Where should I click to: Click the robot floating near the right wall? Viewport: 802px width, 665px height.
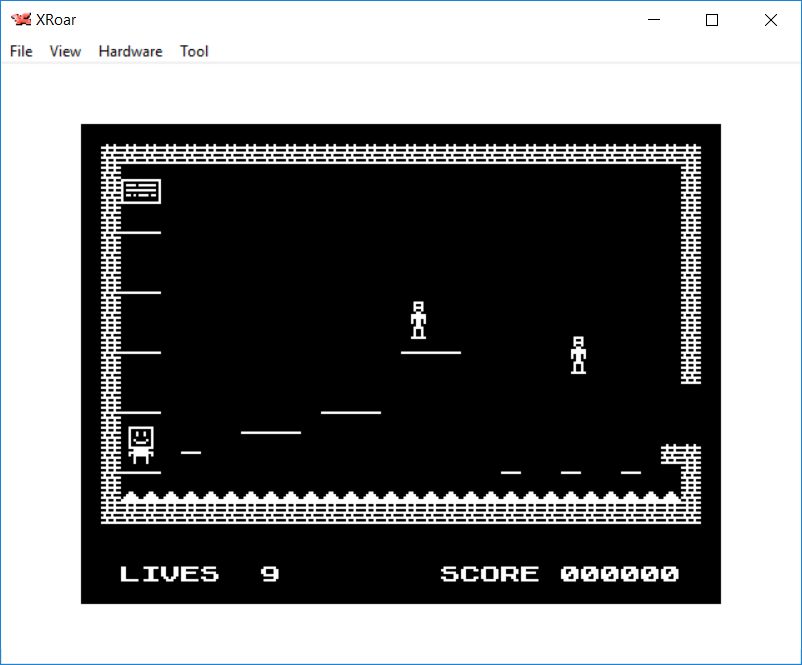tap(578, 355)
